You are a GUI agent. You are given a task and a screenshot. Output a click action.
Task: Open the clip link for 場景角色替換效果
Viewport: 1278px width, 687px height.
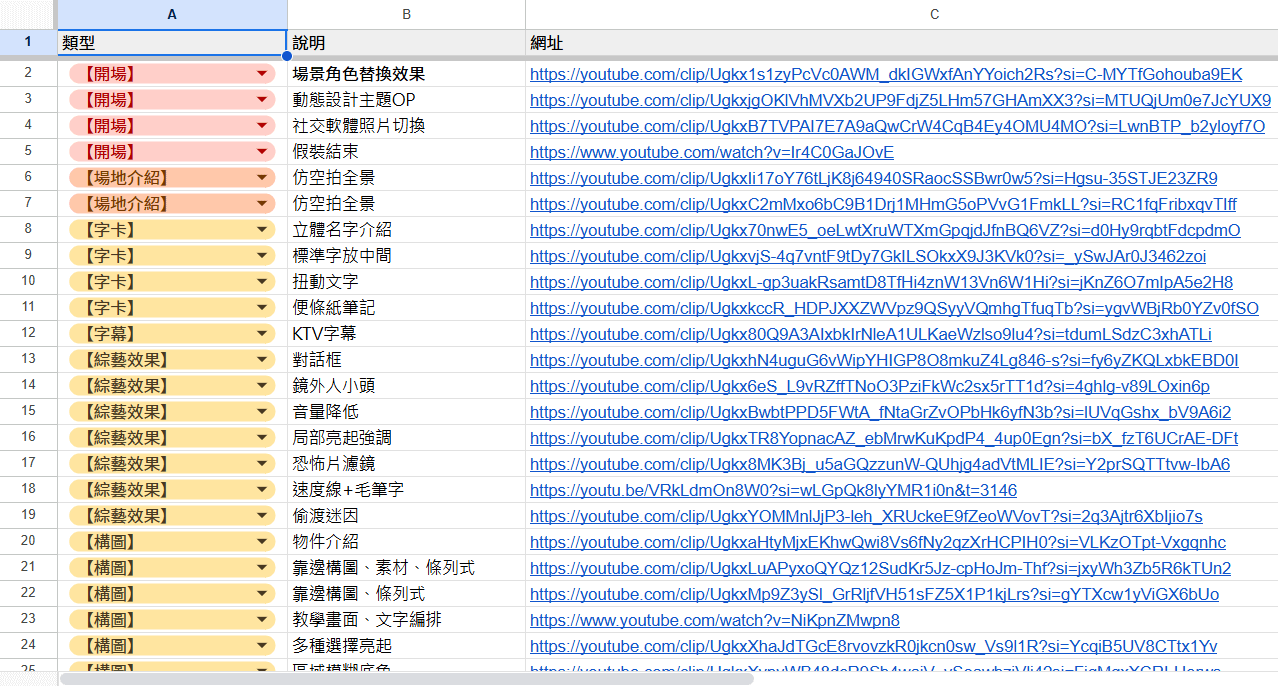click(885, 74)
